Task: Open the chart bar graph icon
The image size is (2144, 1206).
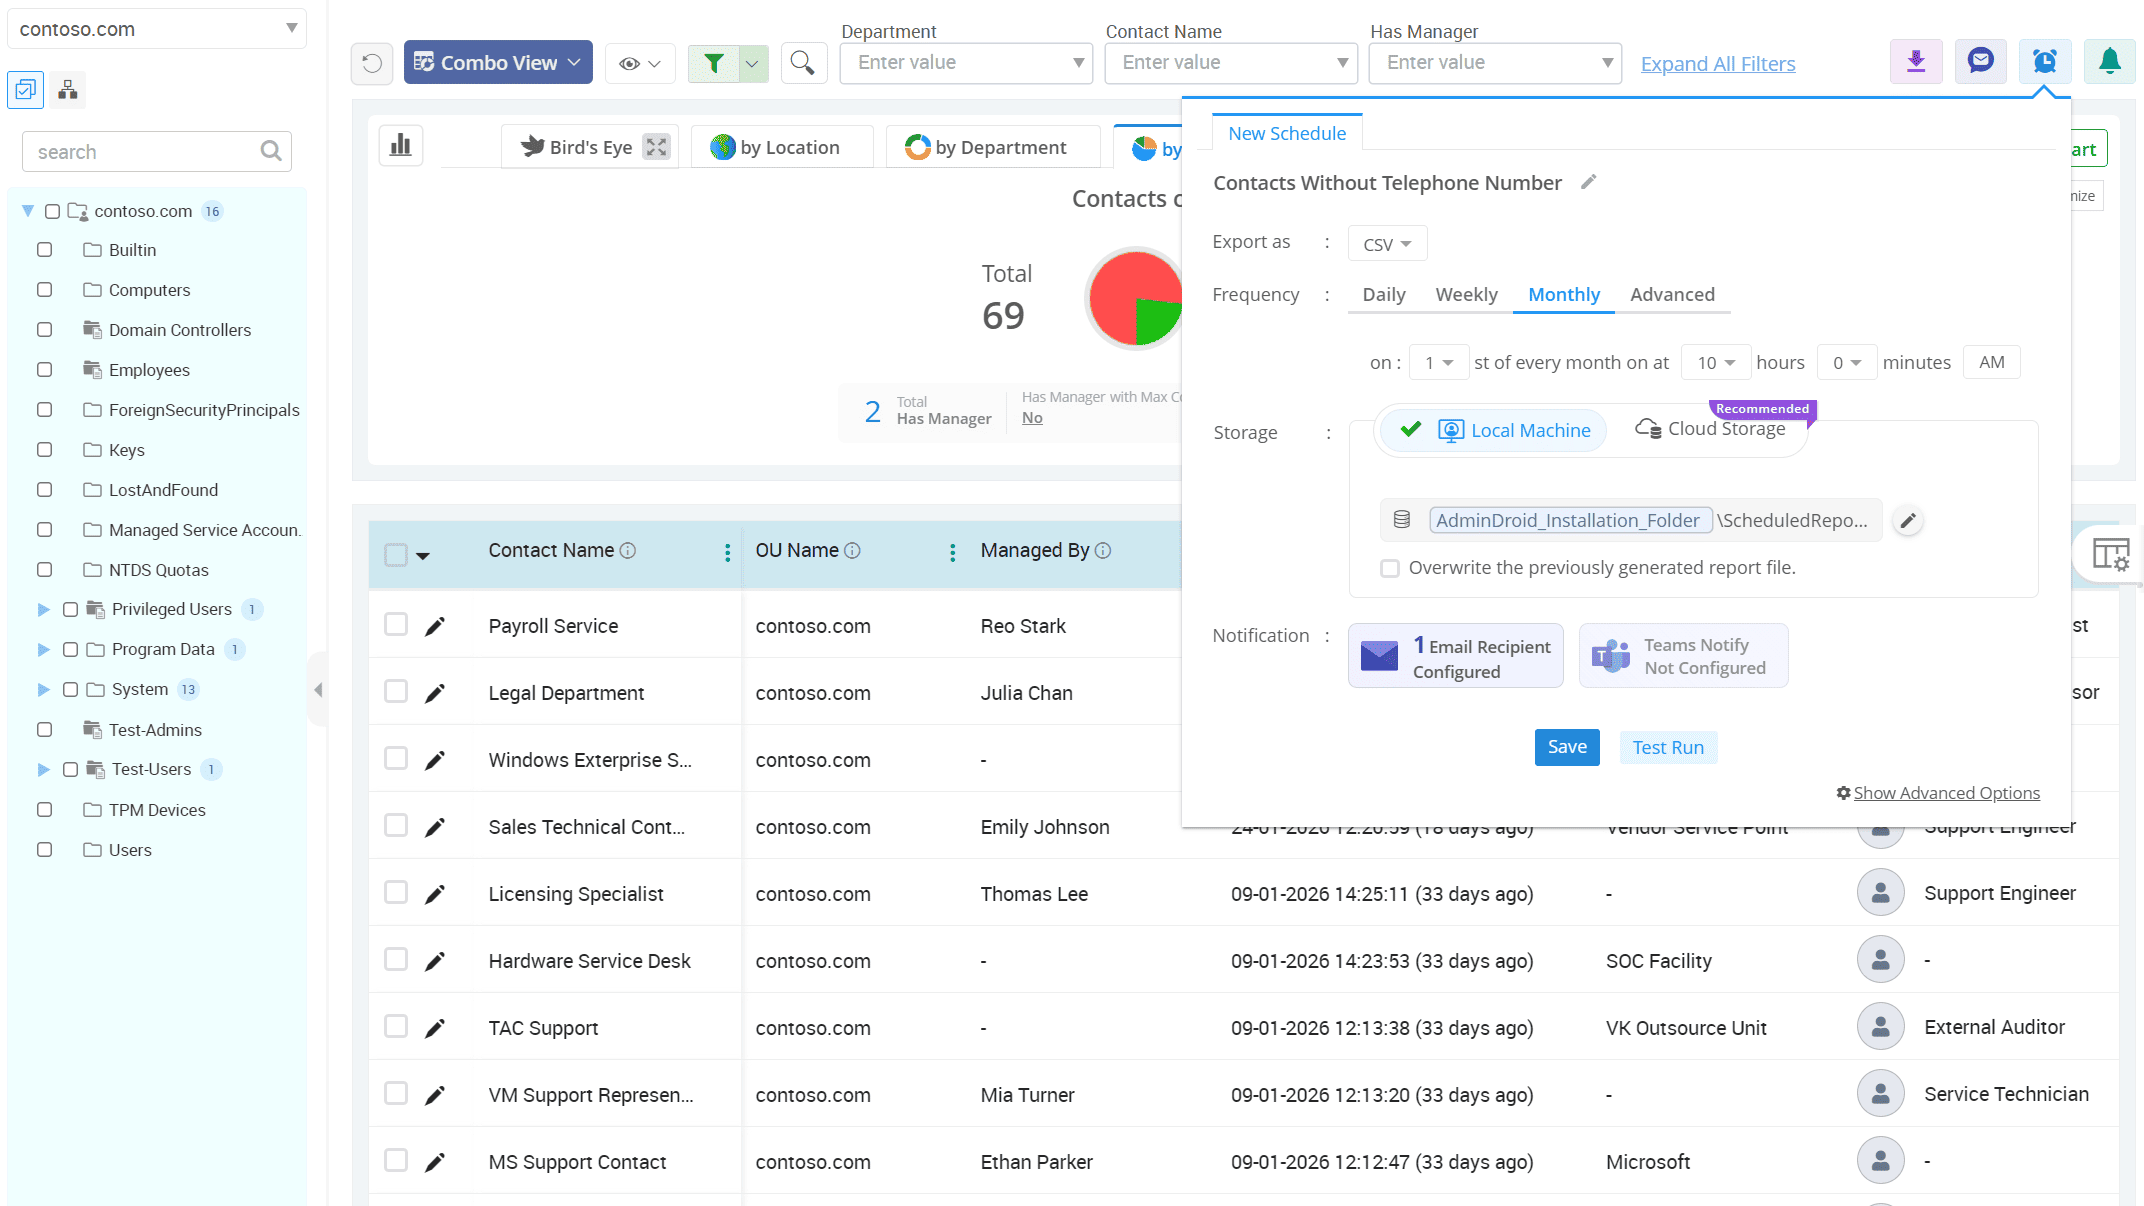Action: click(401, 146)
